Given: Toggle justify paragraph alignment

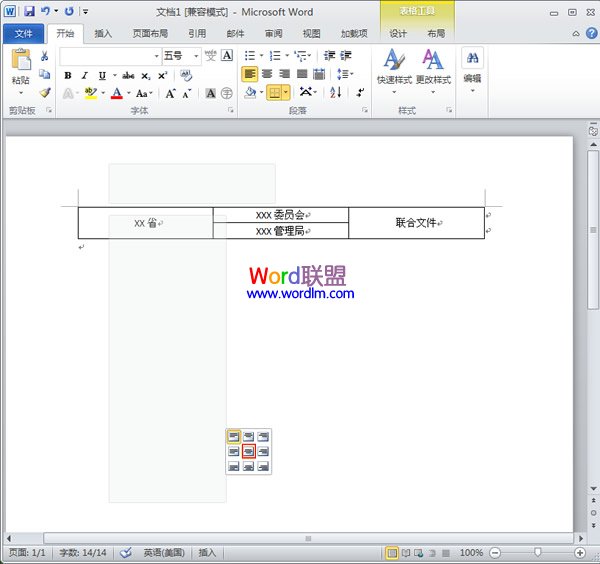Looking at the screenshot, I should [x=302, y=74].
